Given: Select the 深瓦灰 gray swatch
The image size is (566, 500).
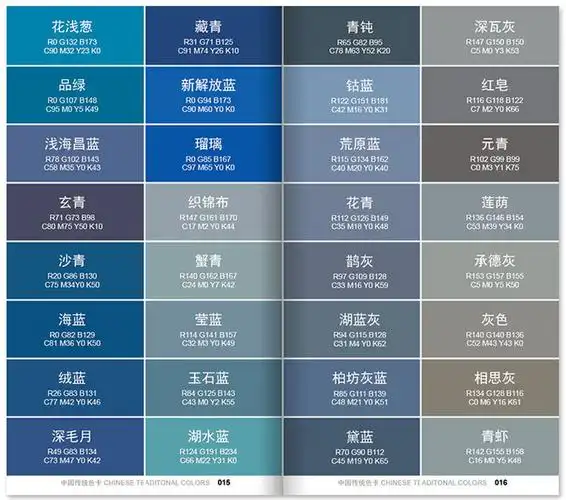Looking at the screenshot, I should [x=490, y=35].
